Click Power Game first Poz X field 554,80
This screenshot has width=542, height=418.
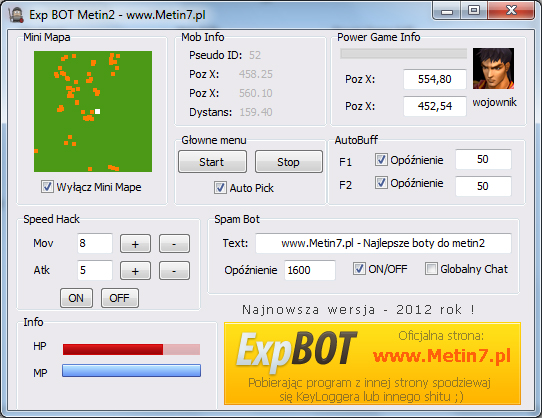pyautogui.click(x=434, y=79)
